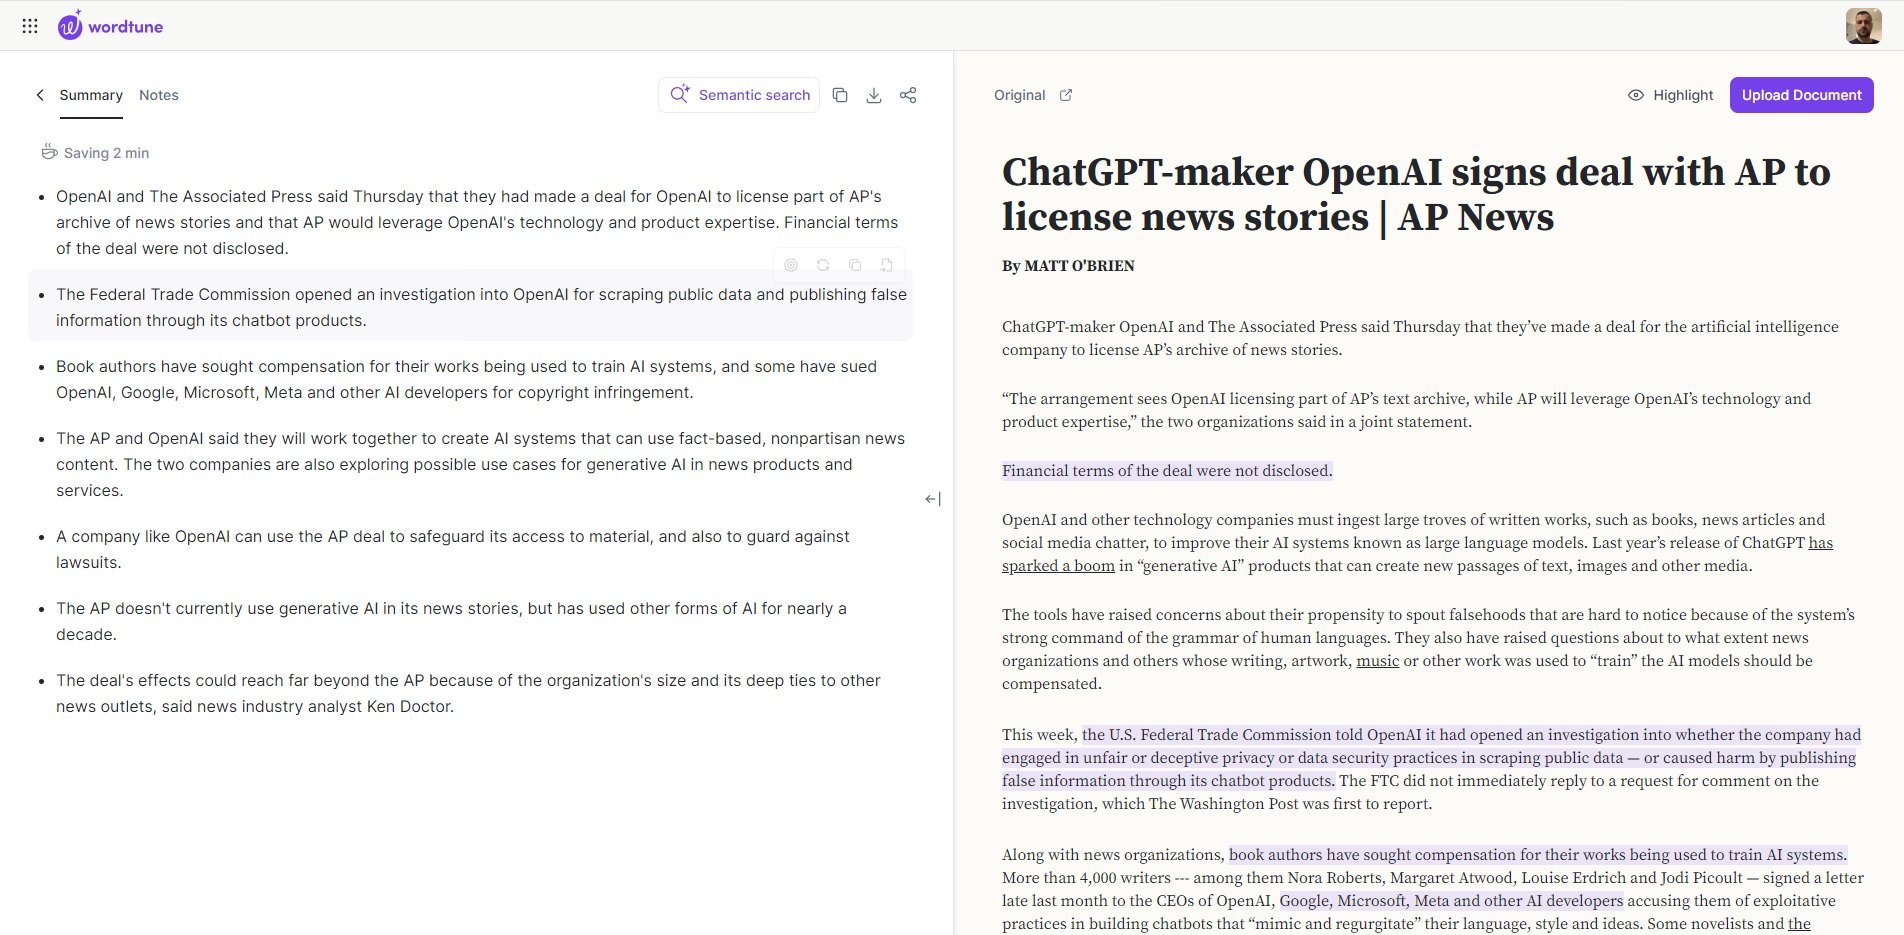Click external-link icon beside Original
The width and height of the screenshot is (1904, 935).
coord(1066,95)
